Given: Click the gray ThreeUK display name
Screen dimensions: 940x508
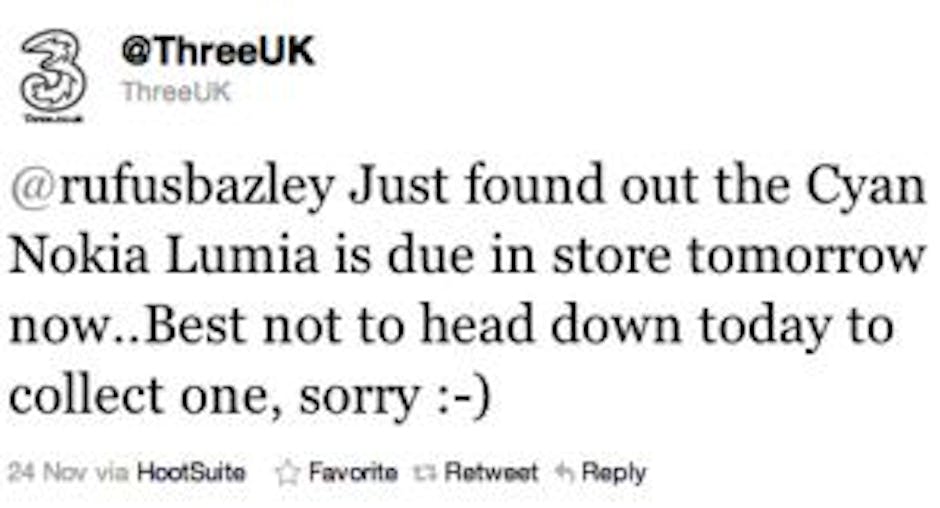Looking at the screenshot, I should coord(176,92).
